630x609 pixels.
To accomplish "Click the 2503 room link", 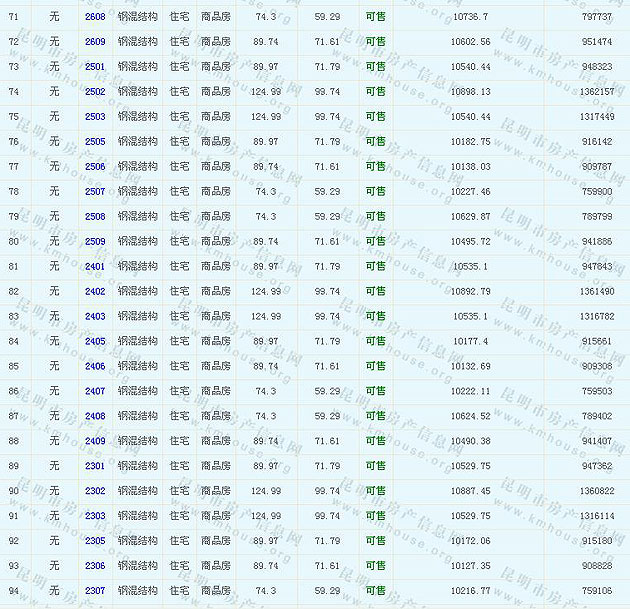I will (x=95, y=117).
